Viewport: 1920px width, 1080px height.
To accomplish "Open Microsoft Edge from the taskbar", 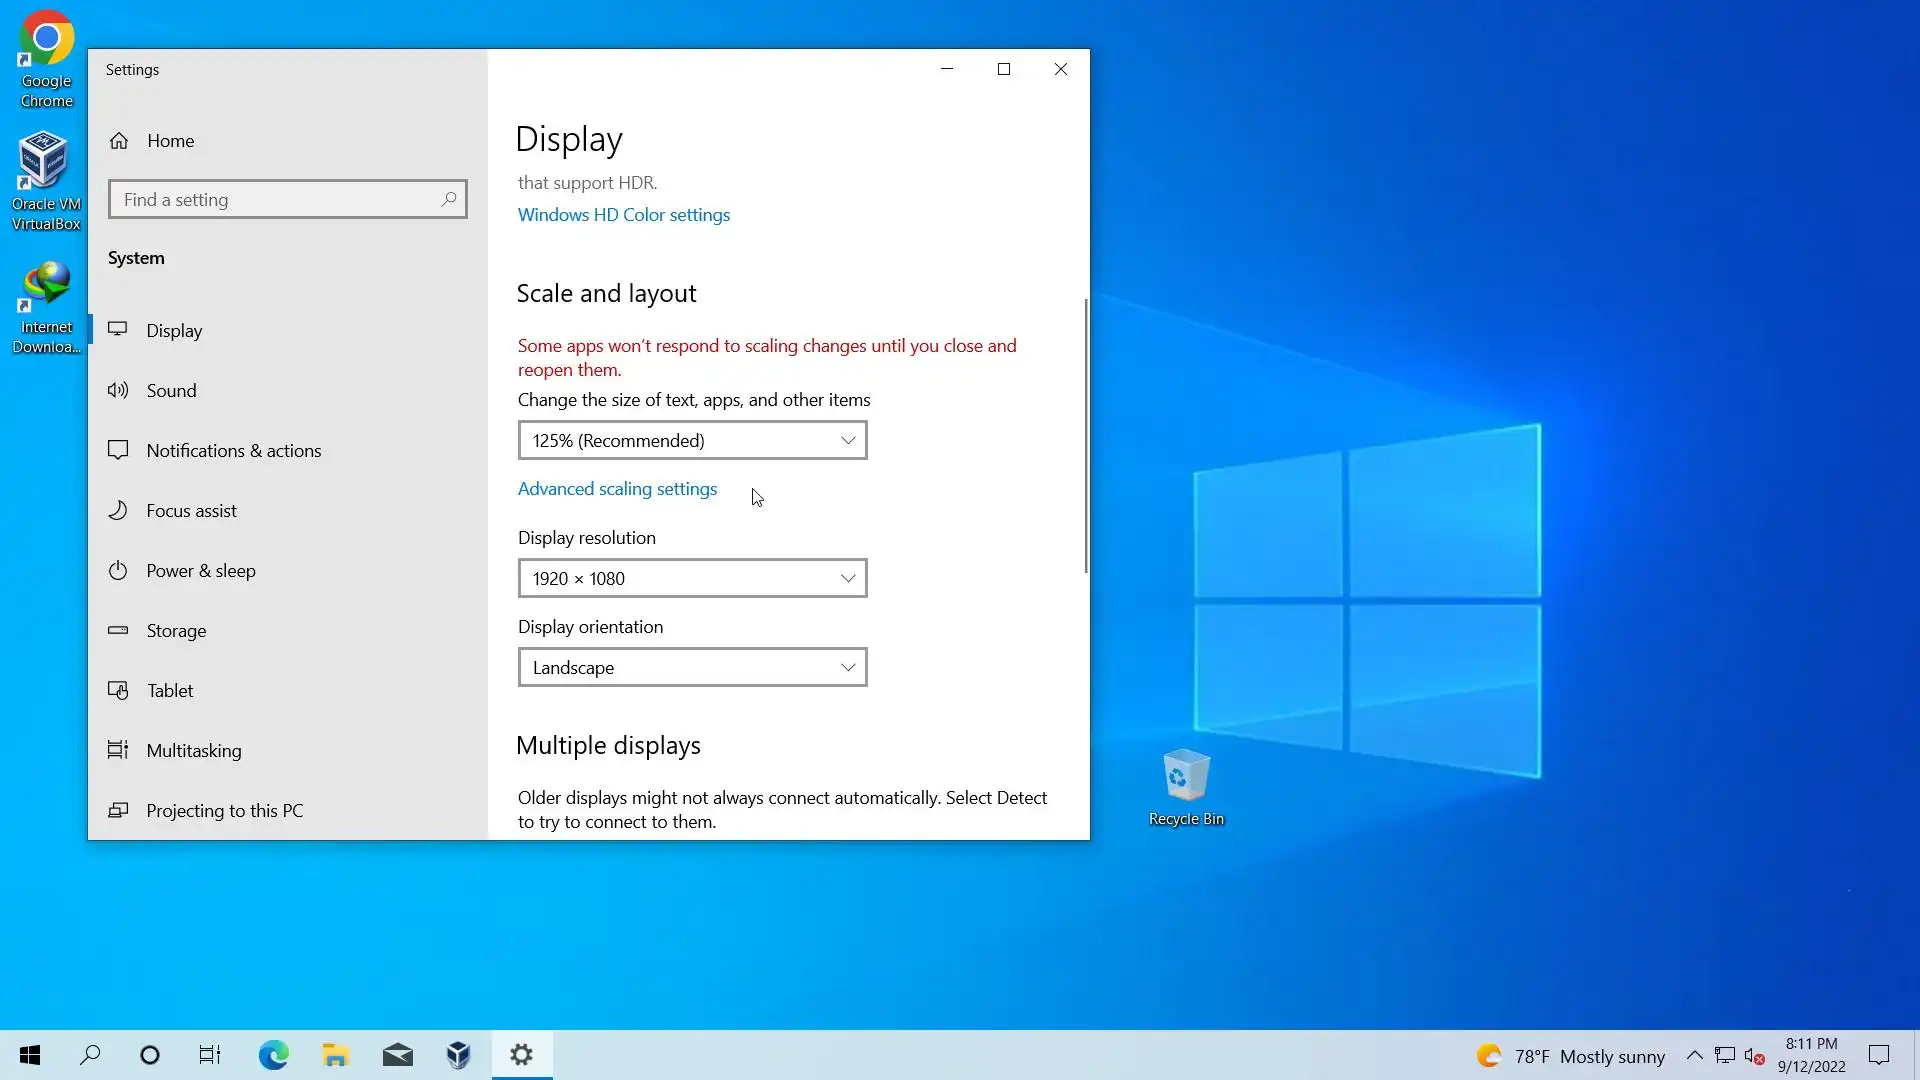I will (273, 1055).
